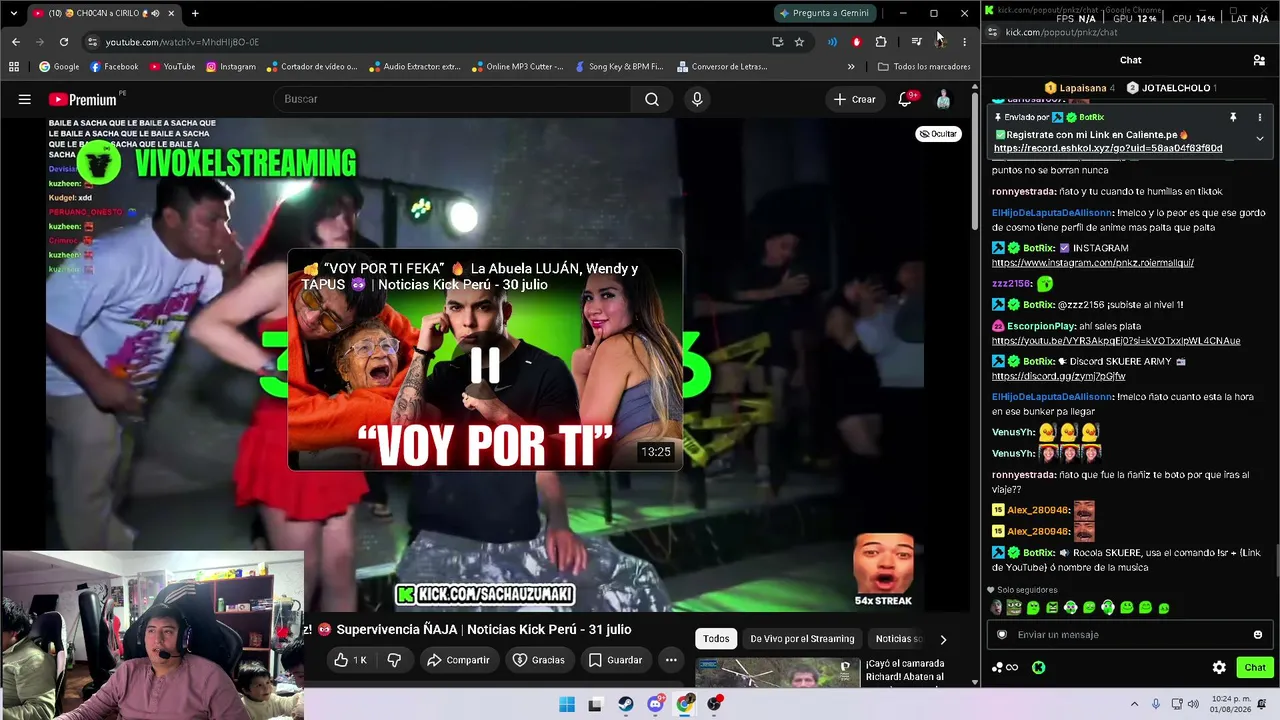
Task: Open the discord.gg link in chat
Action: pyautogui.click(x=1059, y=377)
